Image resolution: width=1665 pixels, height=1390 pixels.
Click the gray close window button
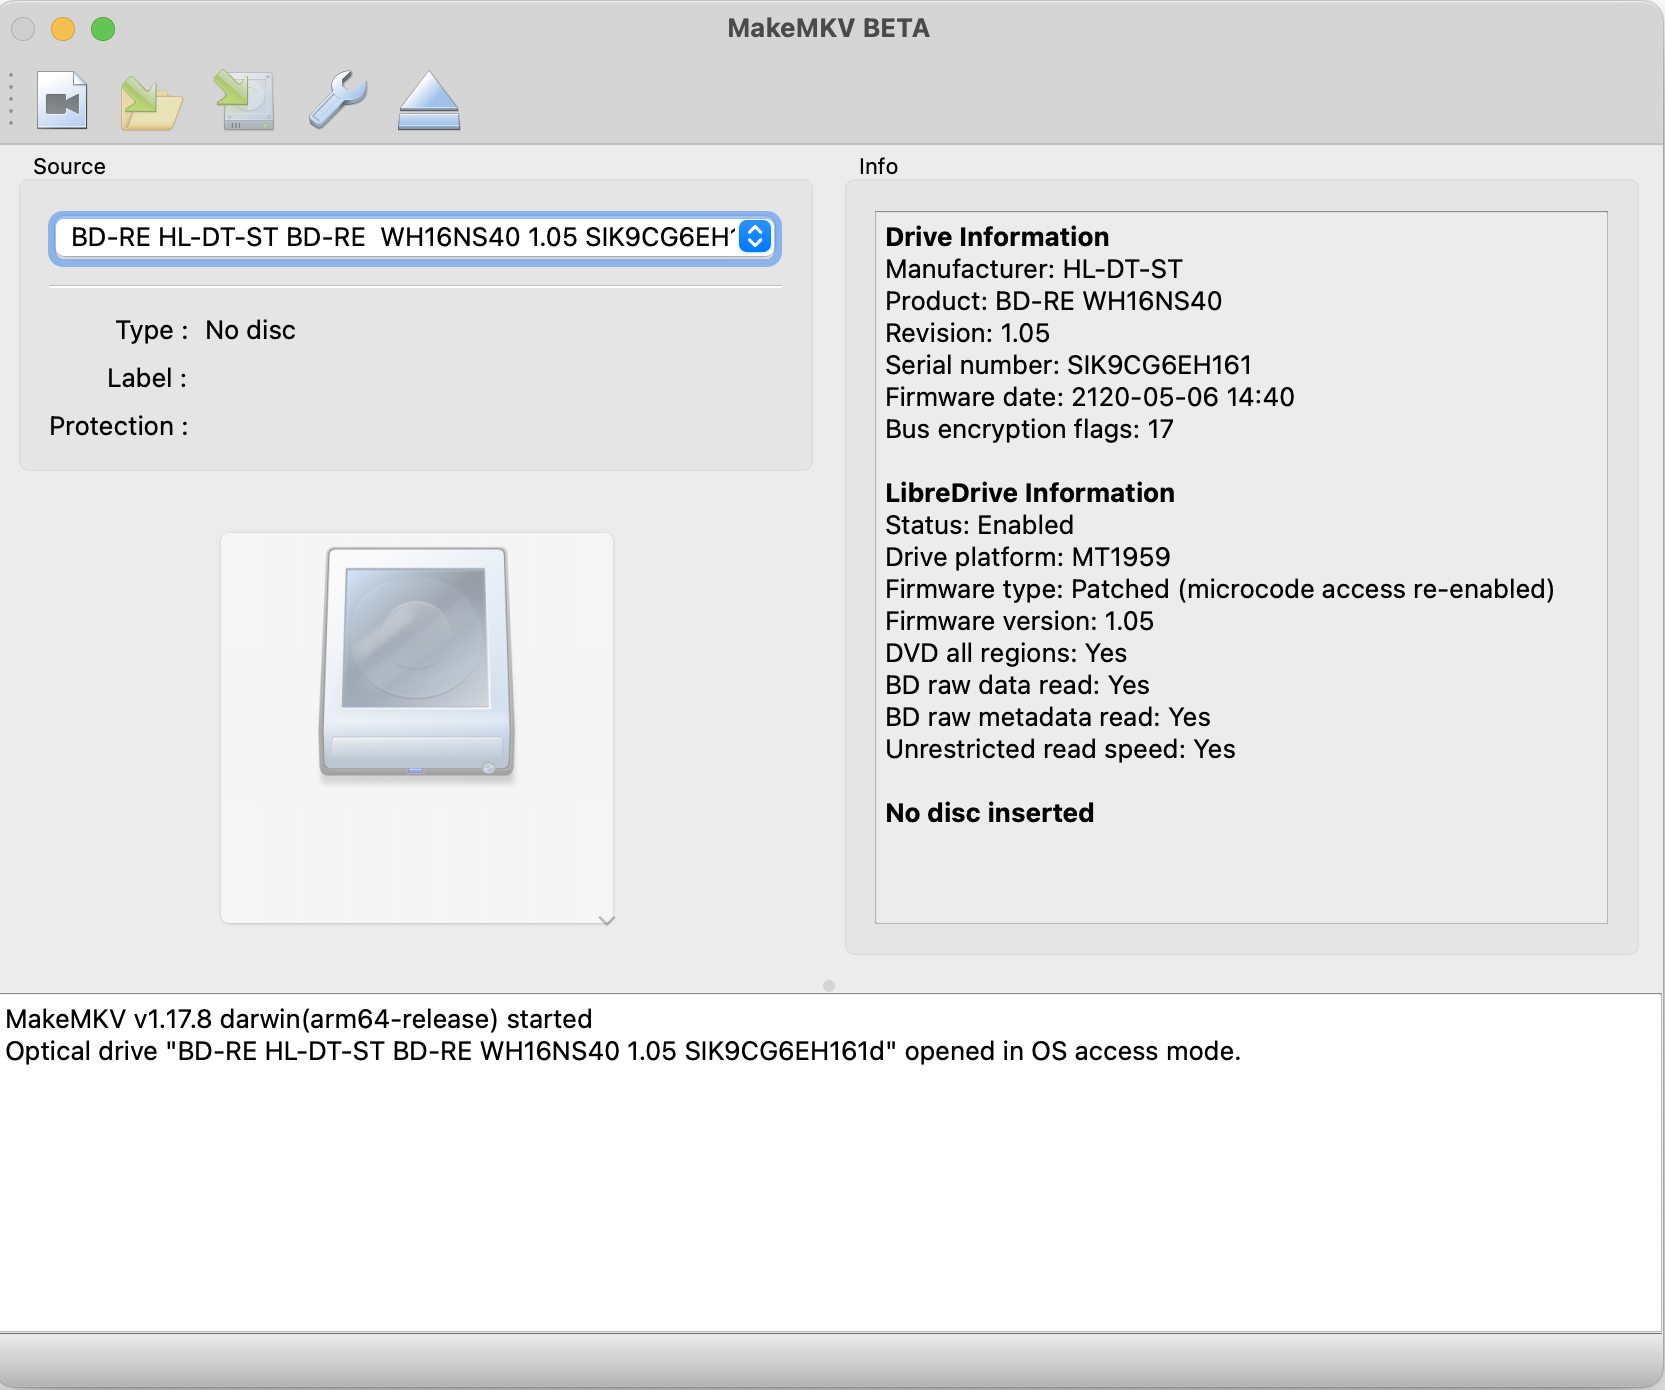(x=23, y=29)
